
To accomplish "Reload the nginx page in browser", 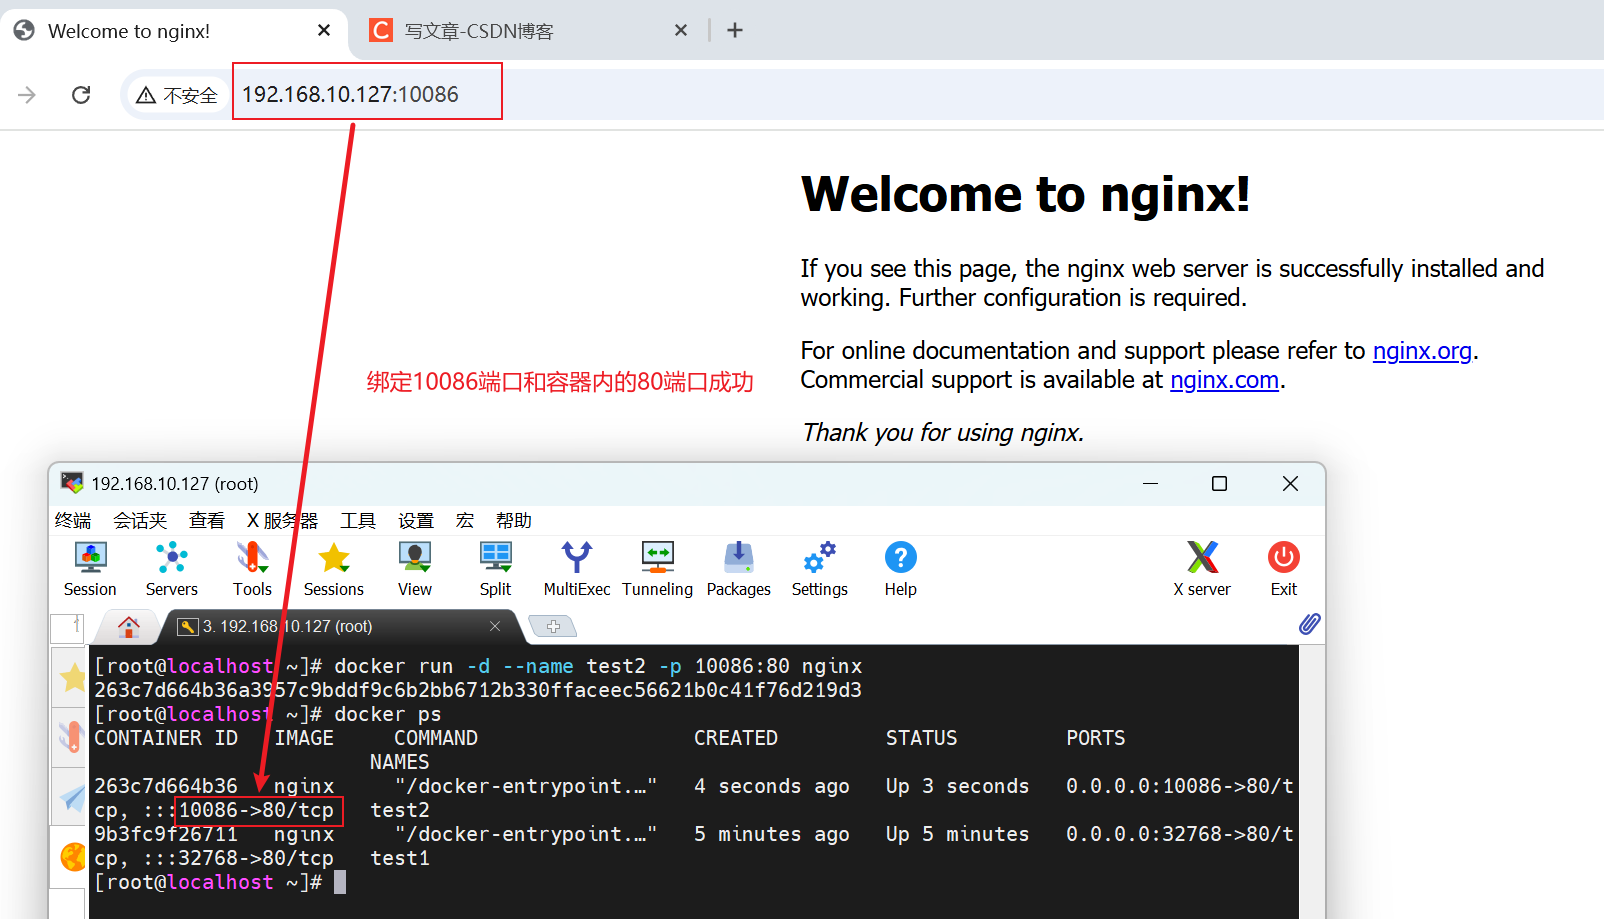I will [x=81, y=95].
